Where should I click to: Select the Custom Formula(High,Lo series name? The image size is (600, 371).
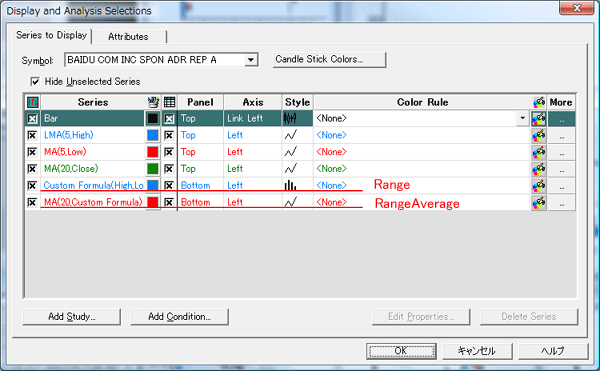pos(93,186)
